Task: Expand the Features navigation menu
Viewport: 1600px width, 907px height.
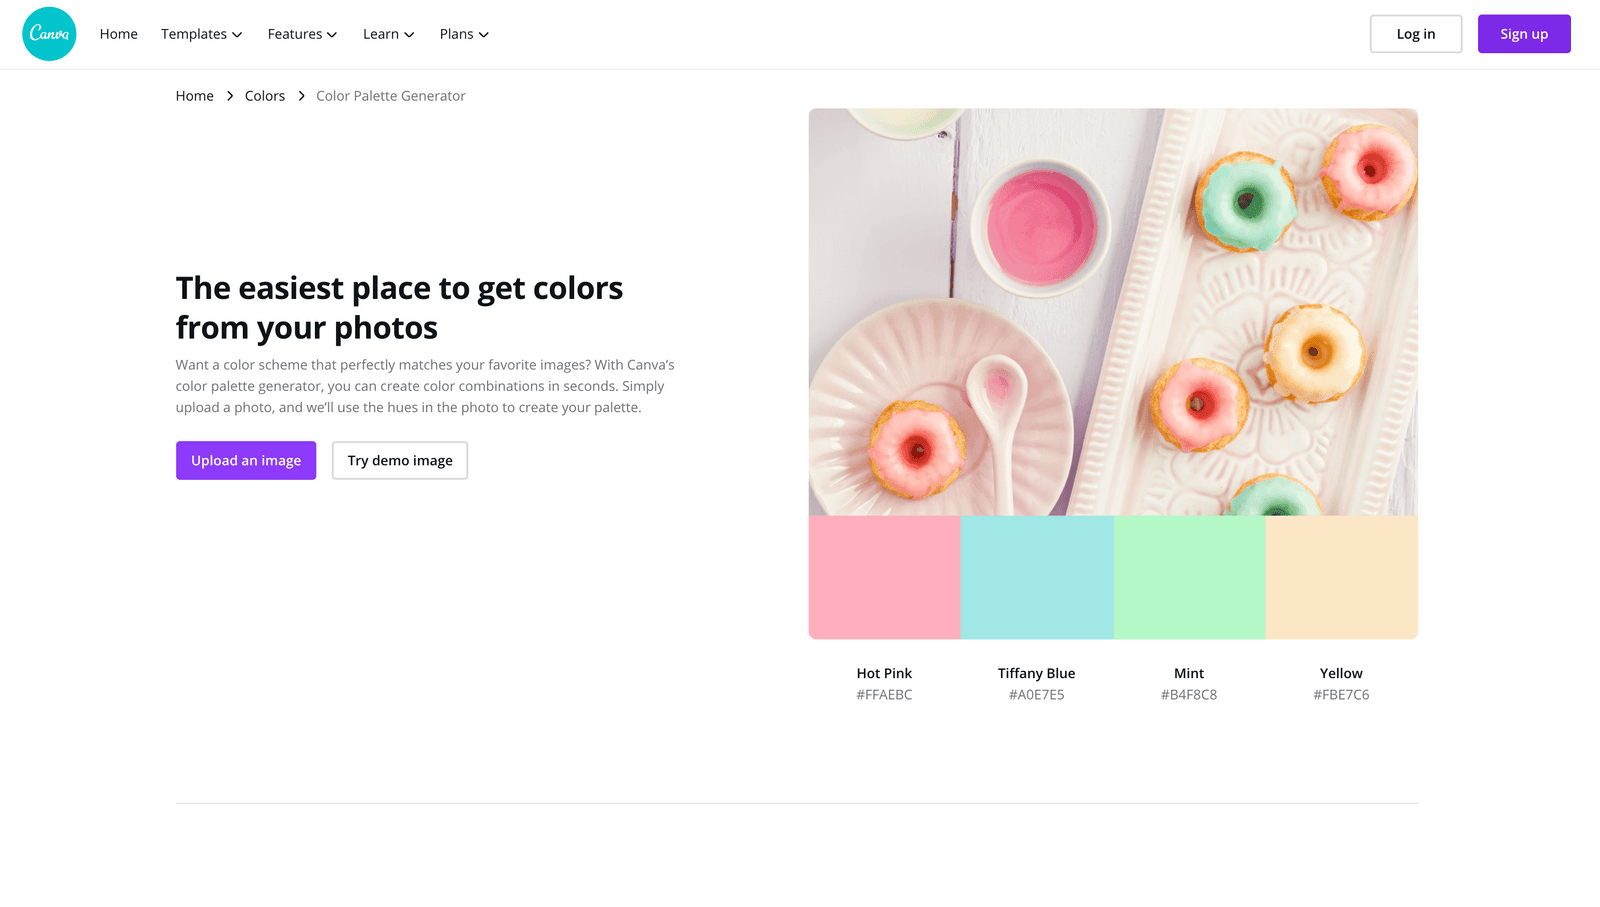Action: pos(302,34)
